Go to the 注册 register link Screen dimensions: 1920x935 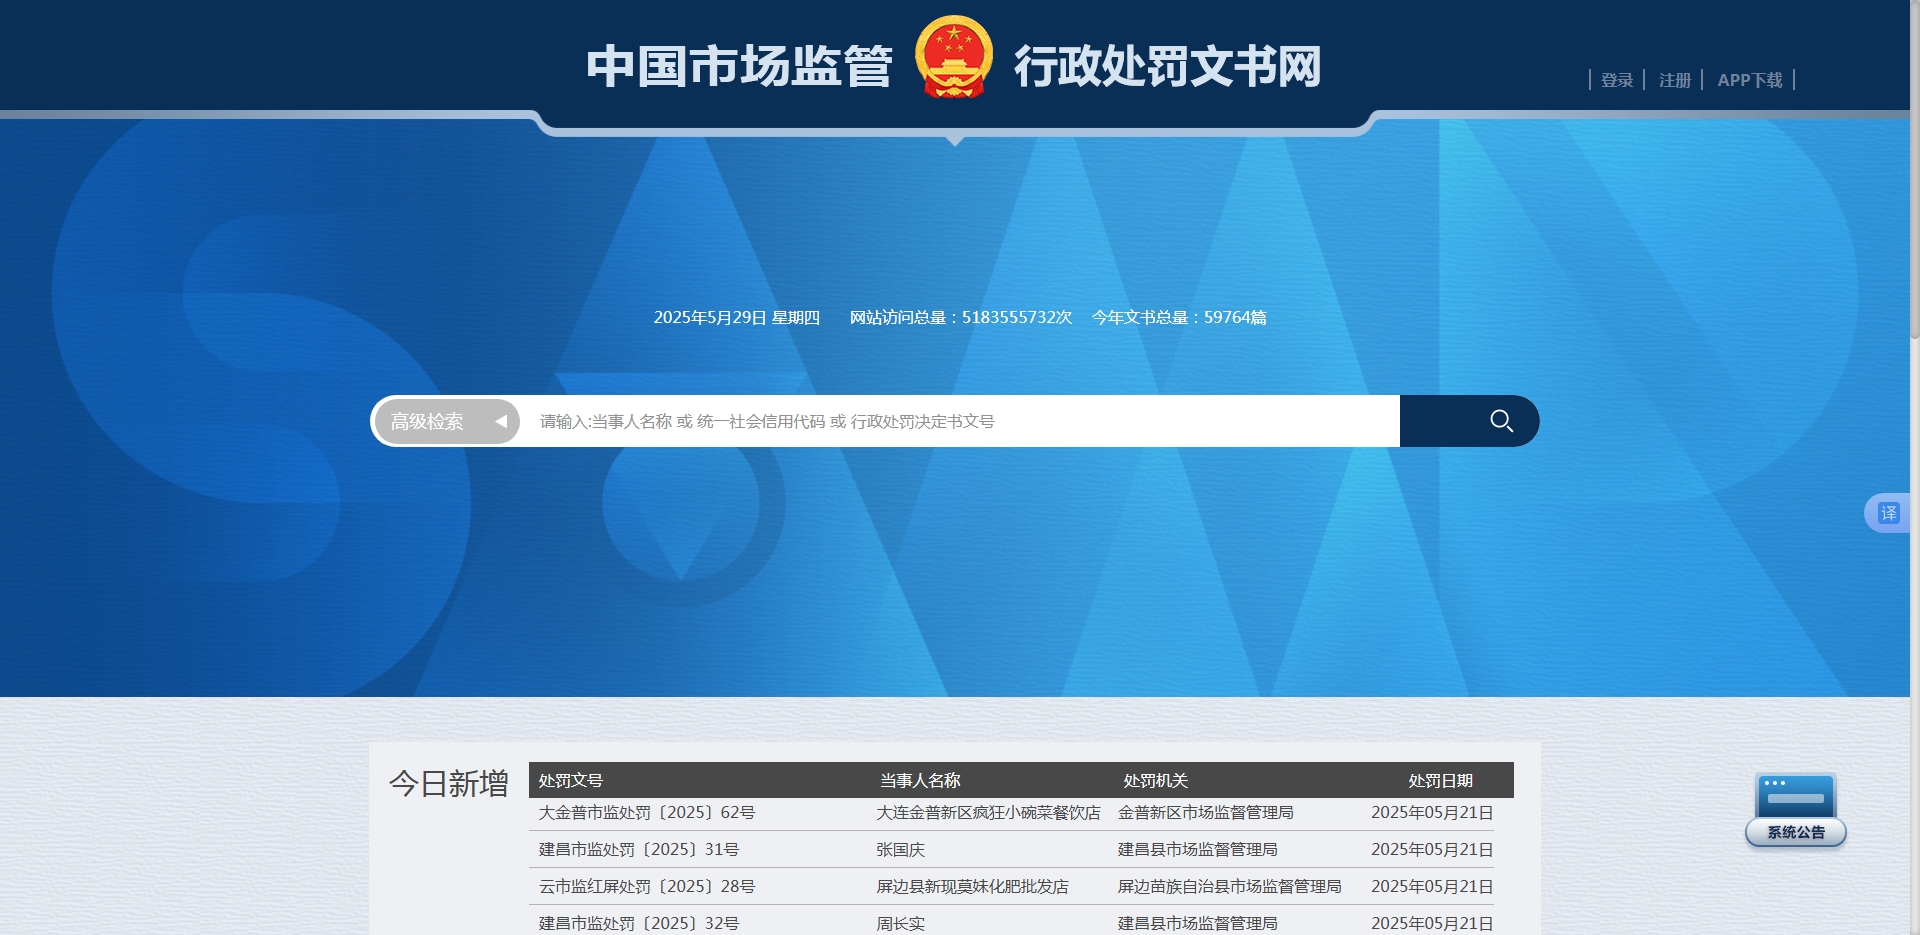1674,80
